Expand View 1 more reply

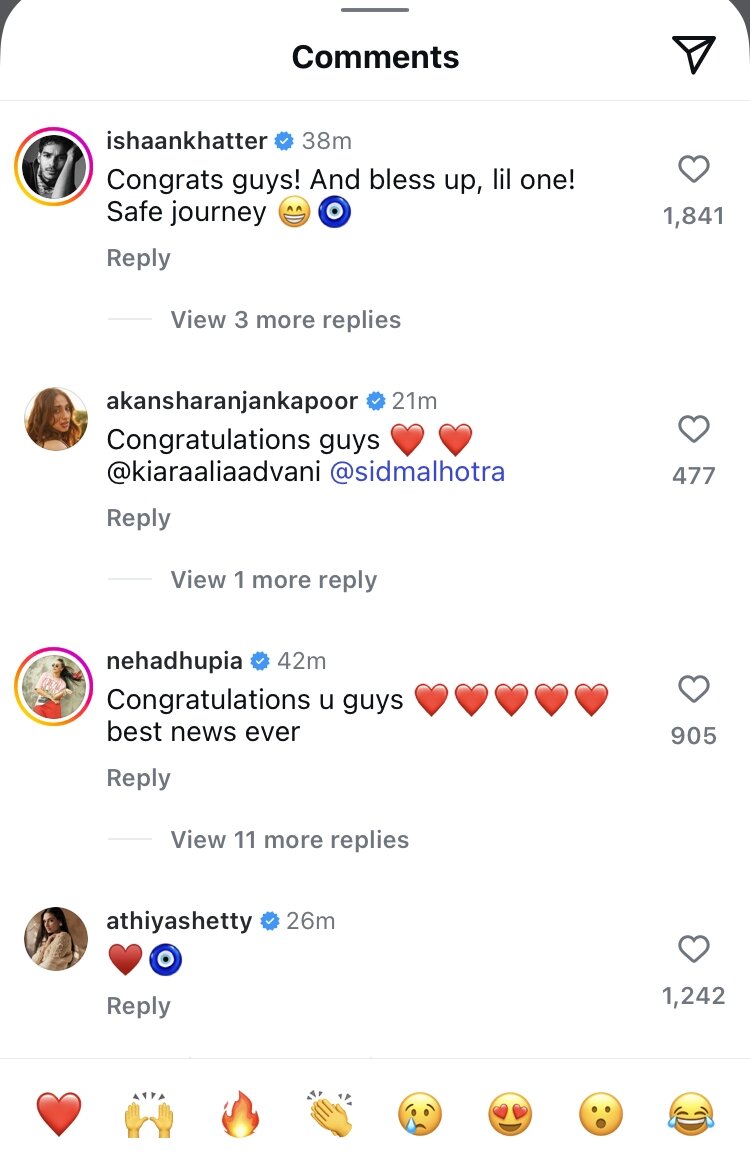click(x=273, y=580)
